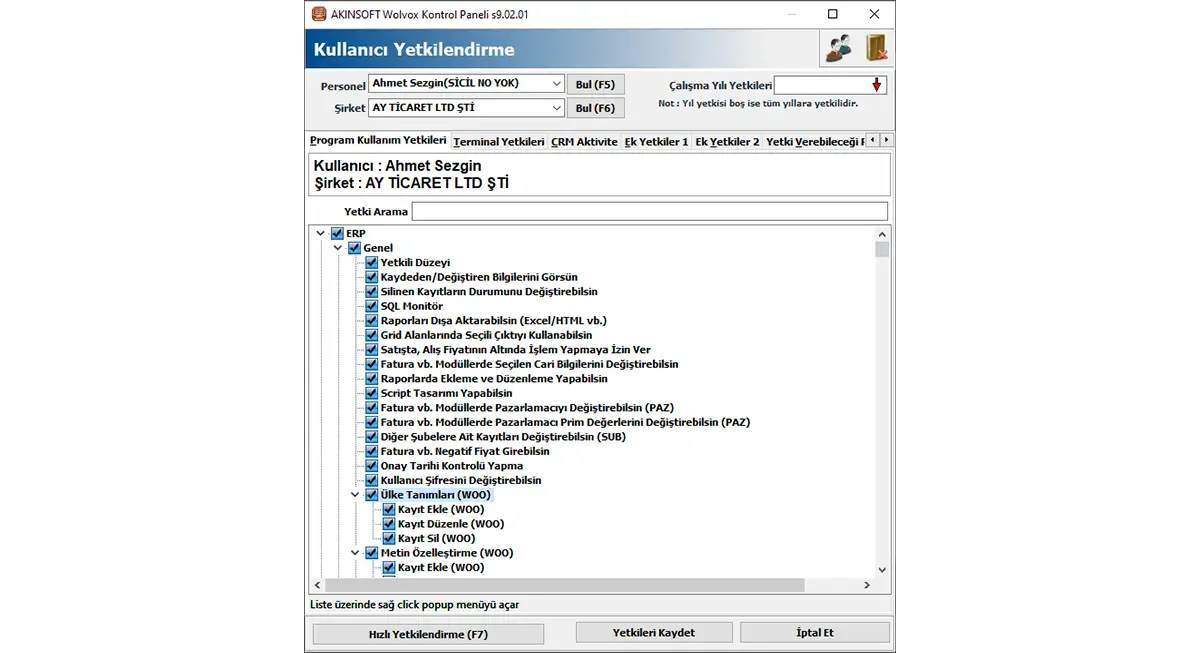Screen dimensions: 1200x653
Task: Click the horizontal scrollbar right arrow
Action: 867,585
